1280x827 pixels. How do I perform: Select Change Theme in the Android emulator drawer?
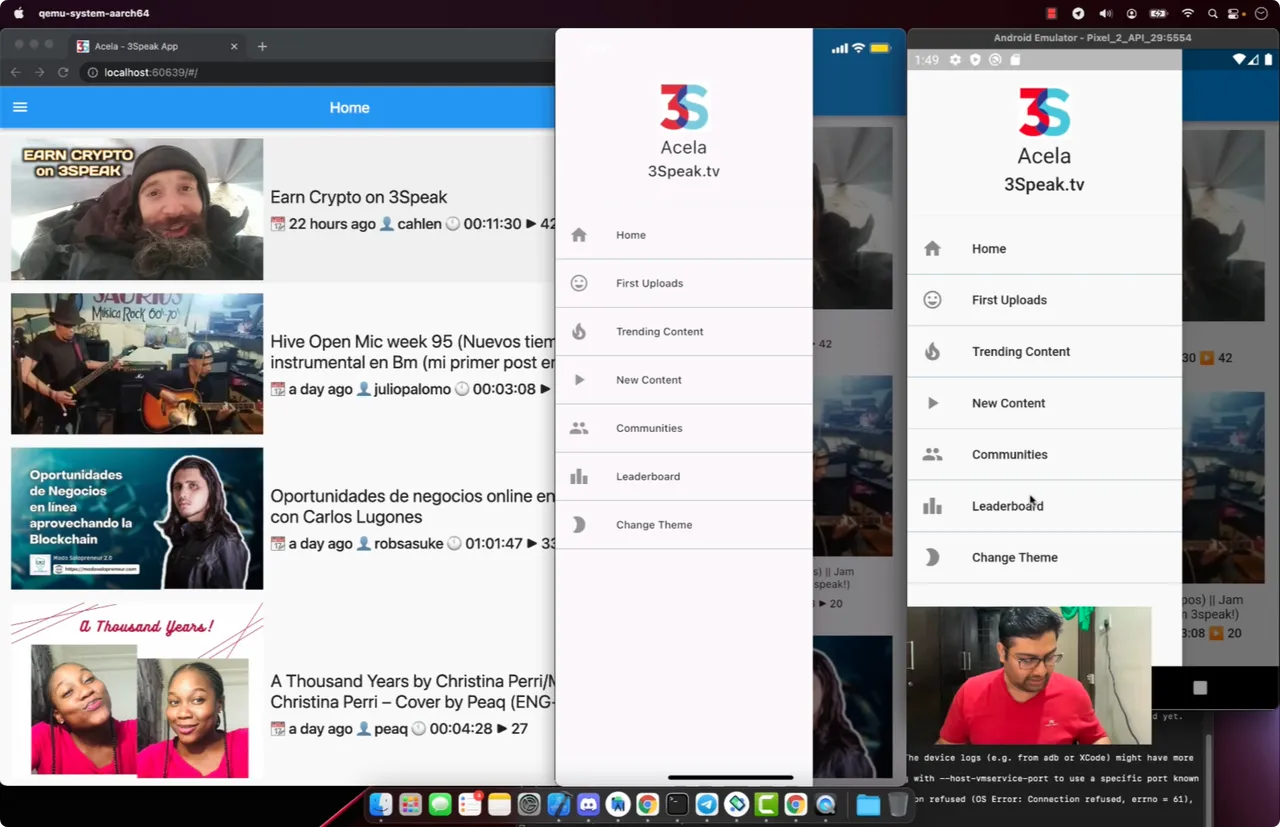pos(1044,558)
